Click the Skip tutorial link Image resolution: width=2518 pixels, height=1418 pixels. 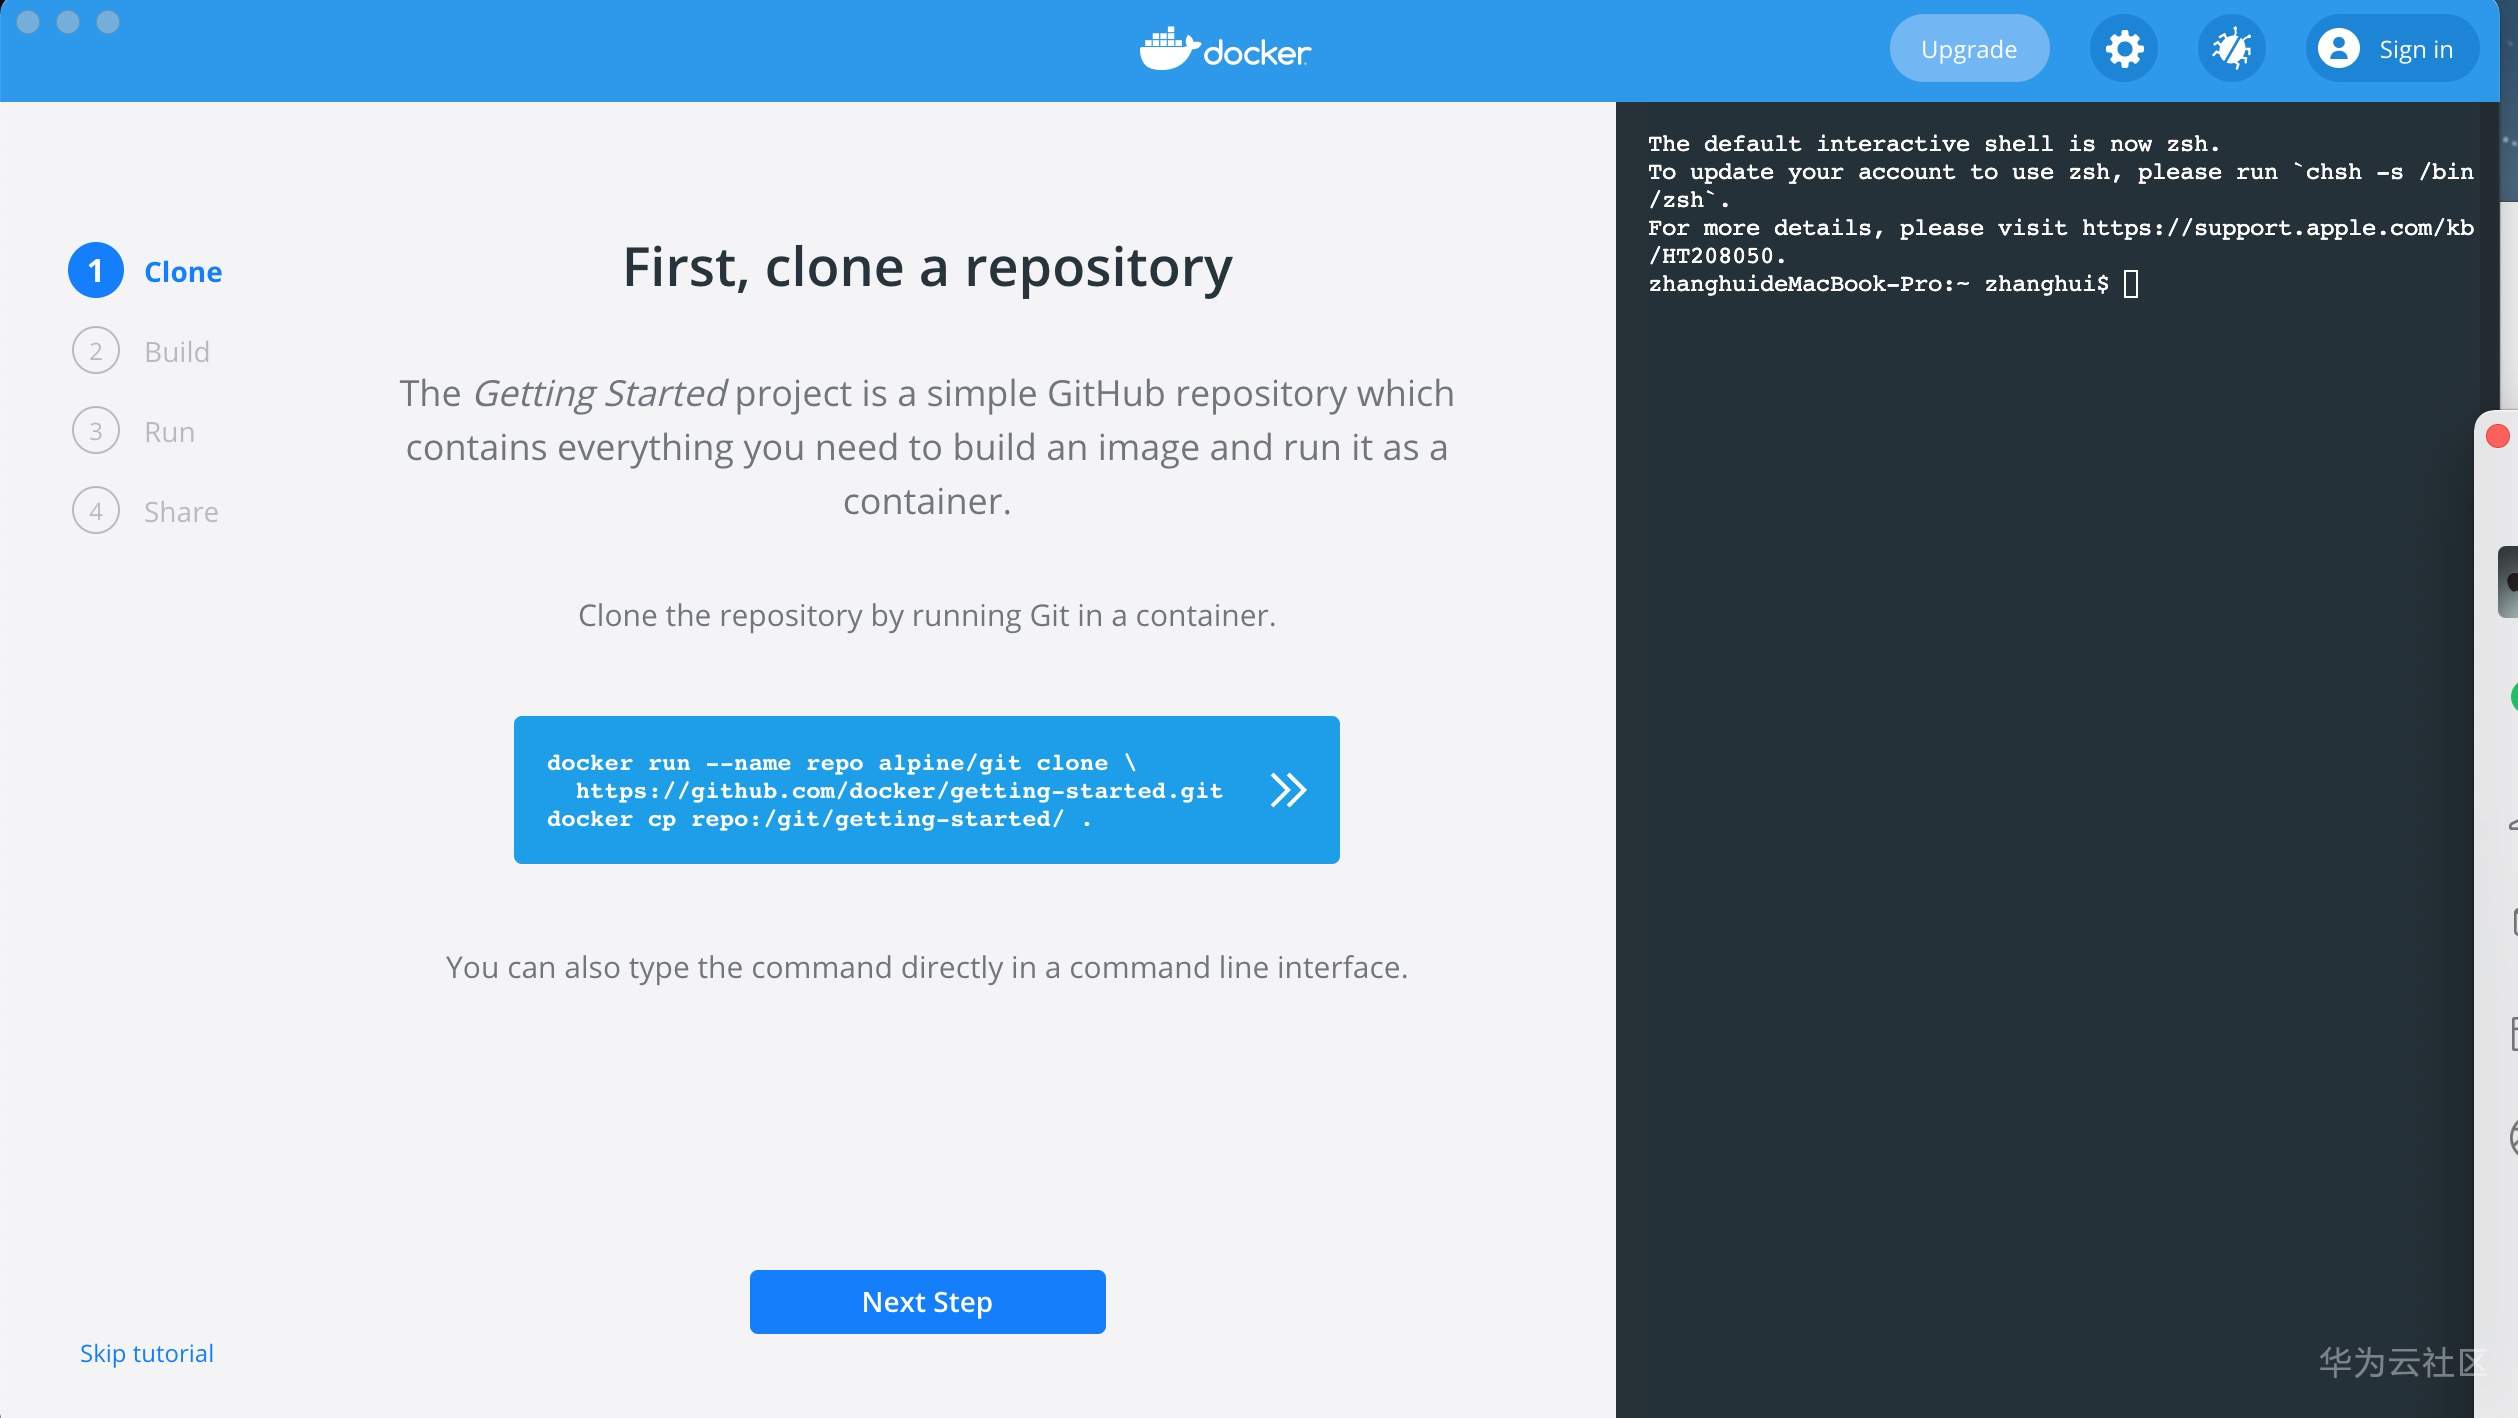pyautogui.click(x=147, y=1353)
